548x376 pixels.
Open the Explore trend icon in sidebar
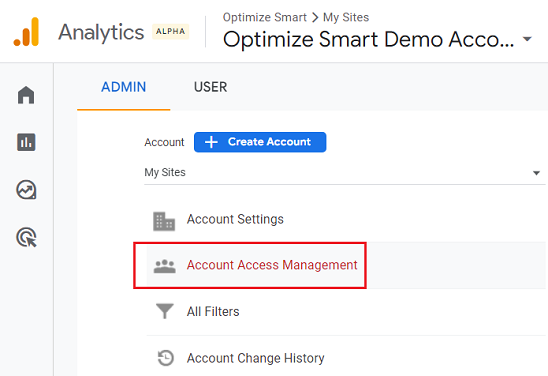point(26,190)
